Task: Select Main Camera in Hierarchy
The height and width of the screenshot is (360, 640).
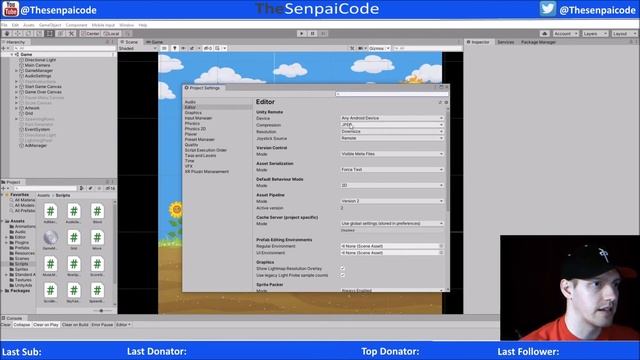Action: coord(37,65)
